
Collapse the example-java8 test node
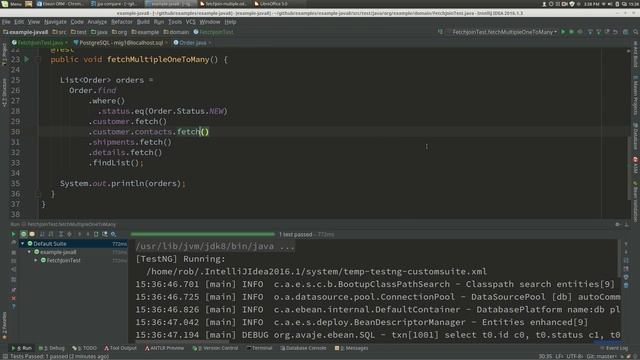point(29,252)
